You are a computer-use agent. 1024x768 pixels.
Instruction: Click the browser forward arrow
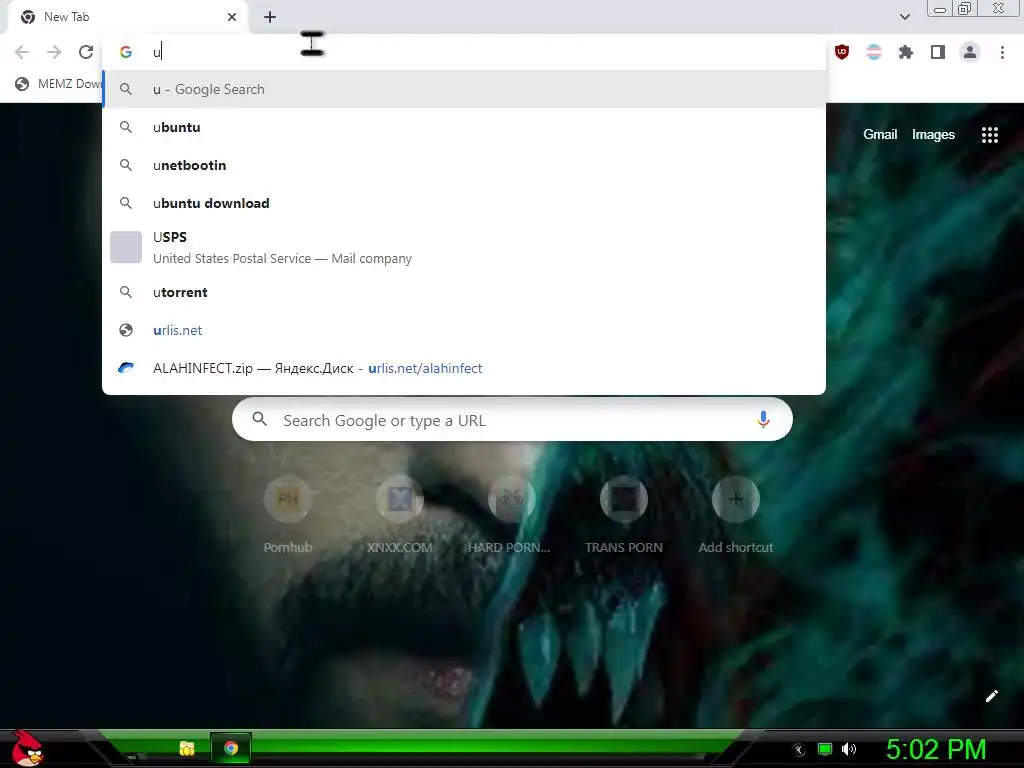click(x=54, y=52)
